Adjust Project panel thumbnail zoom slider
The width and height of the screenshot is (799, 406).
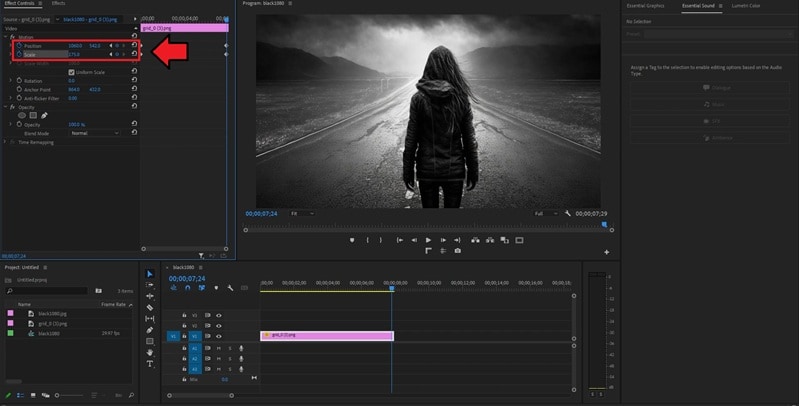coord(69,395)
